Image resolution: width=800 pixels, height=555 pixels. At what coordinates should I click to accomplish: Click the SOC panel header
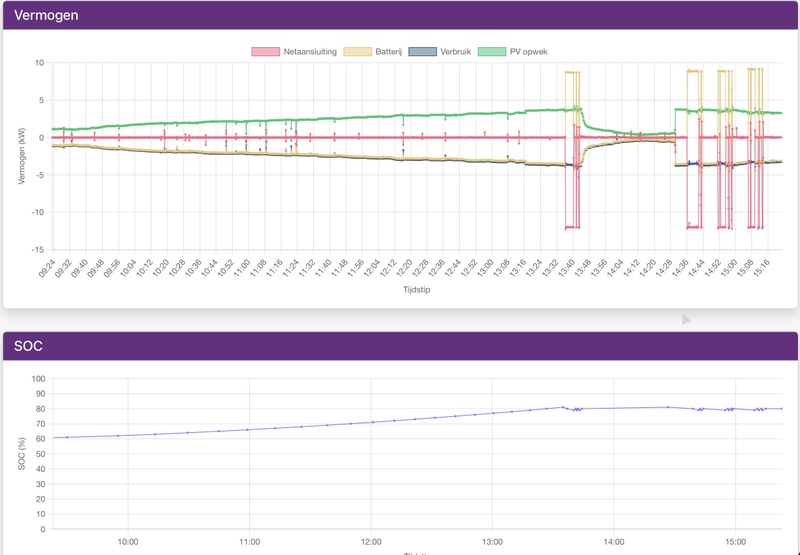(x=400, y=346)
